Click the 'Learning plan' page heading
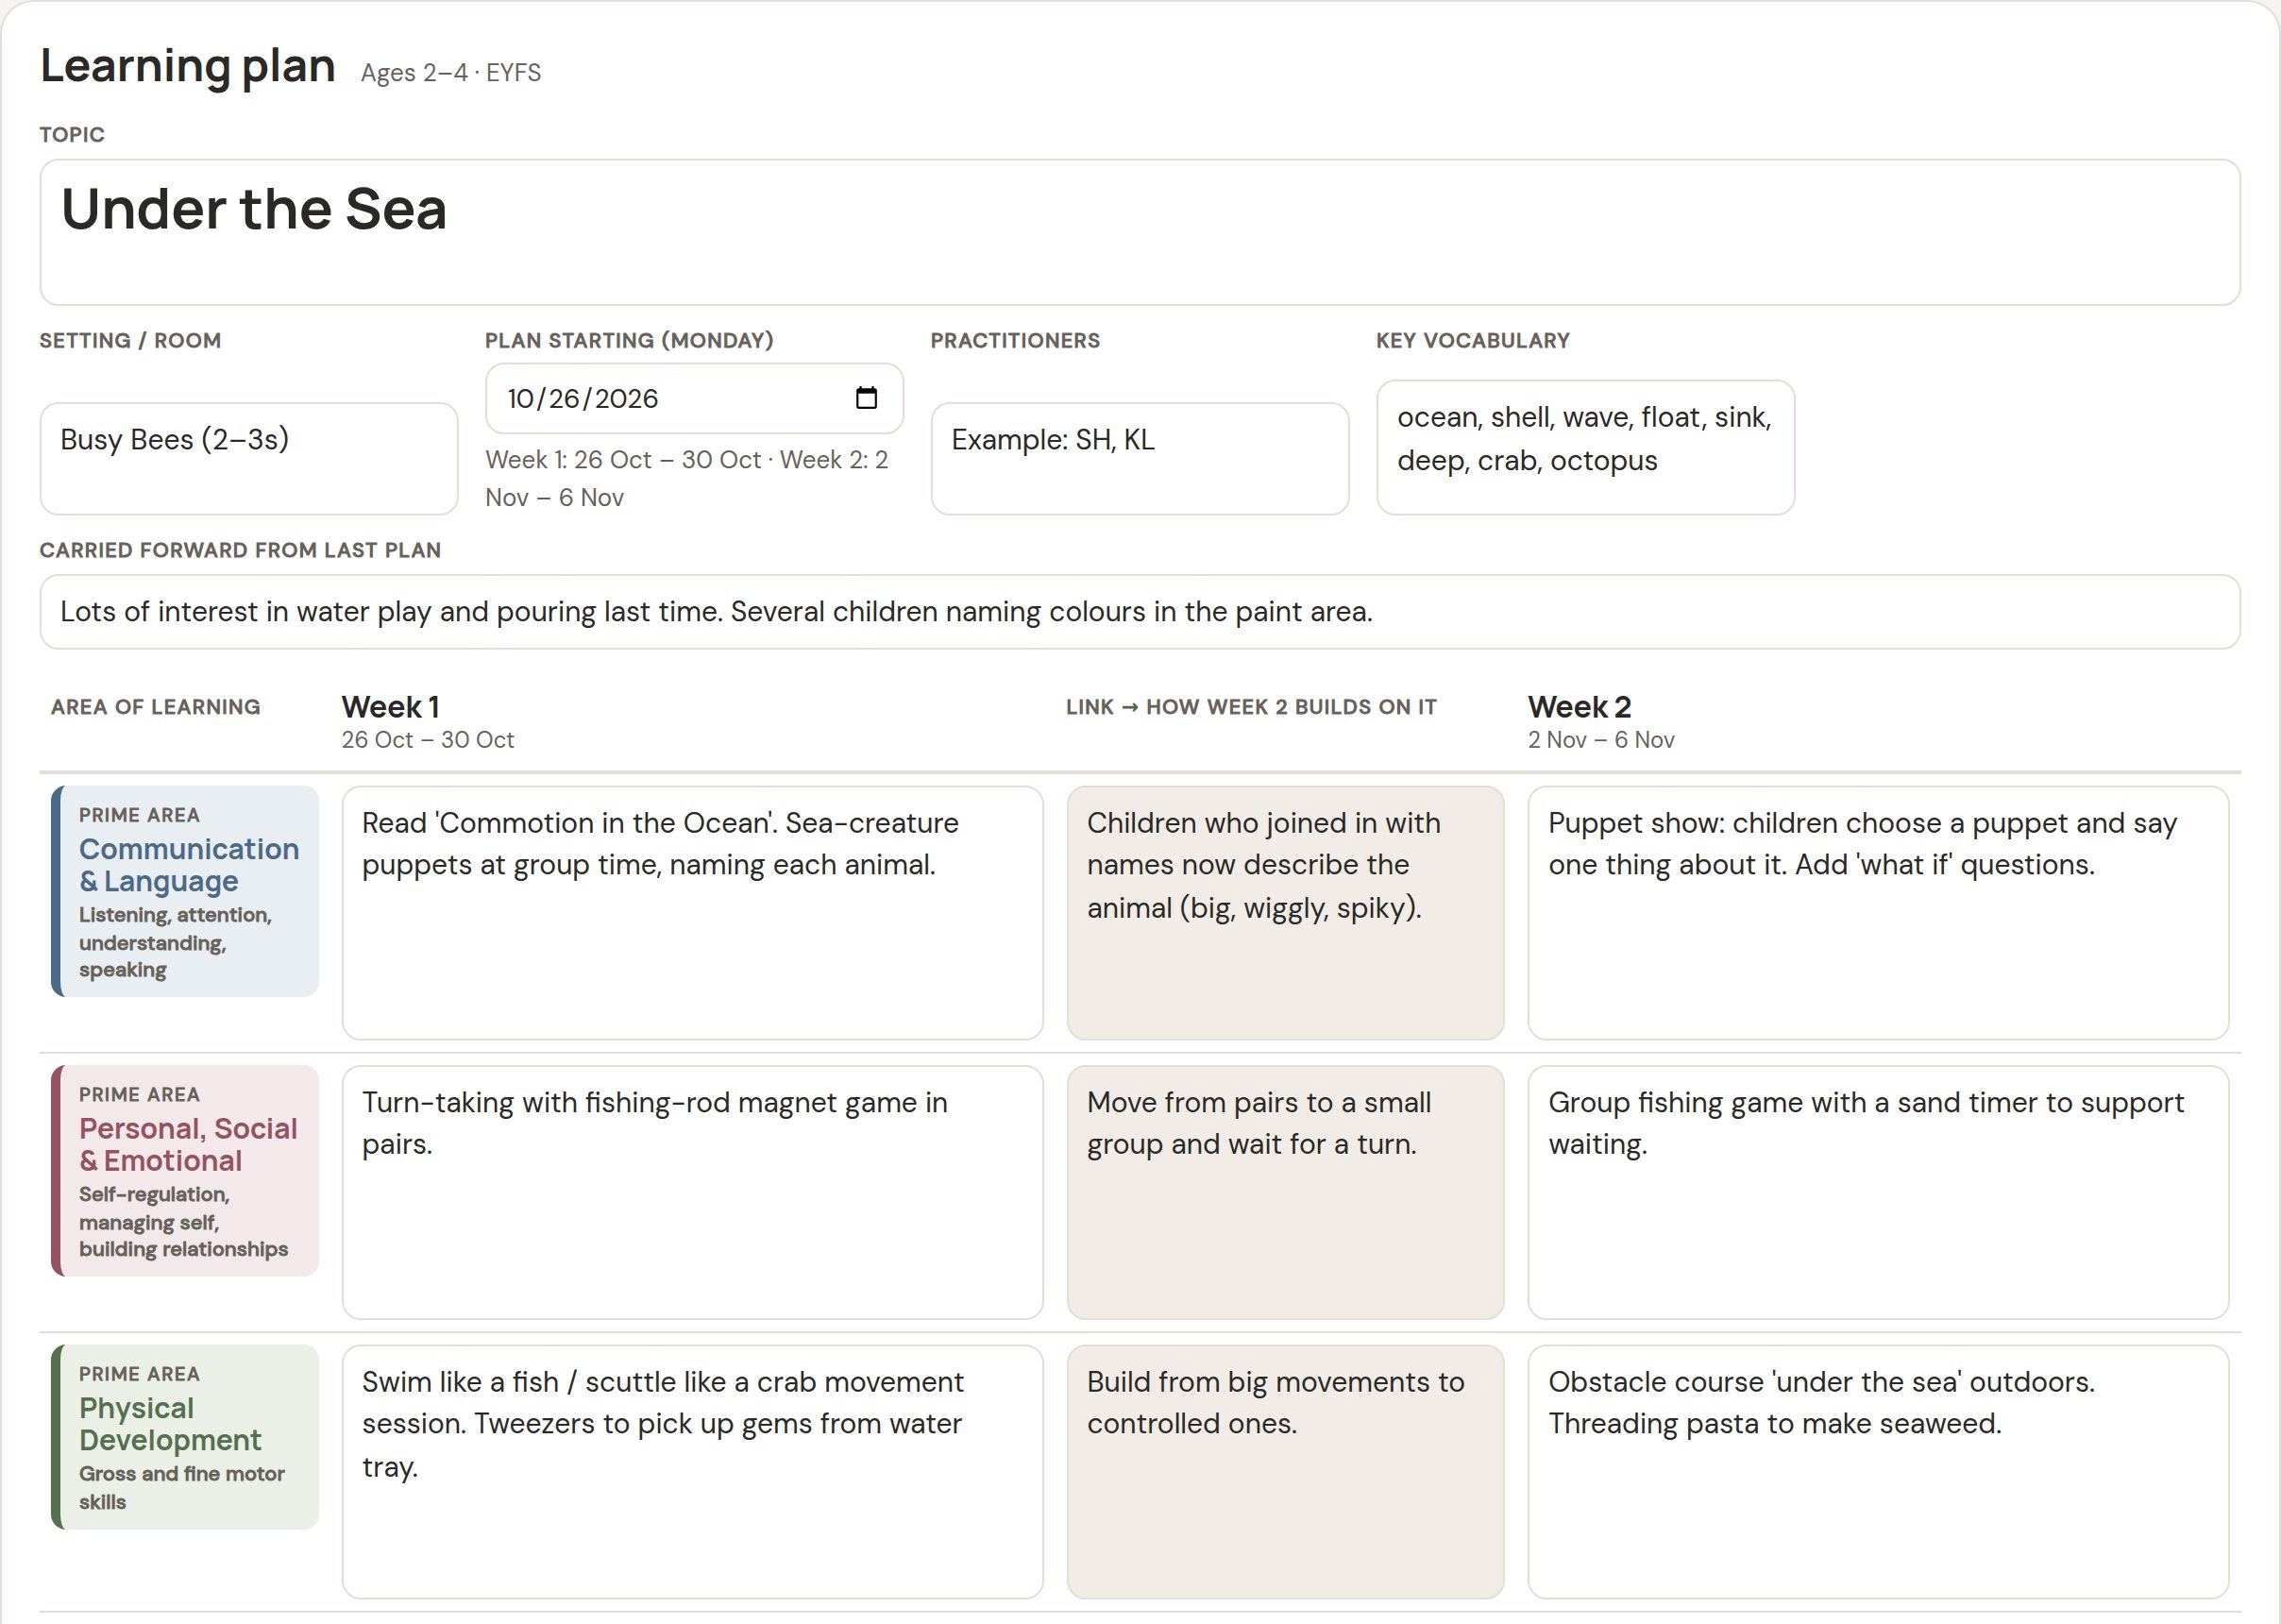 coord(187,66)
